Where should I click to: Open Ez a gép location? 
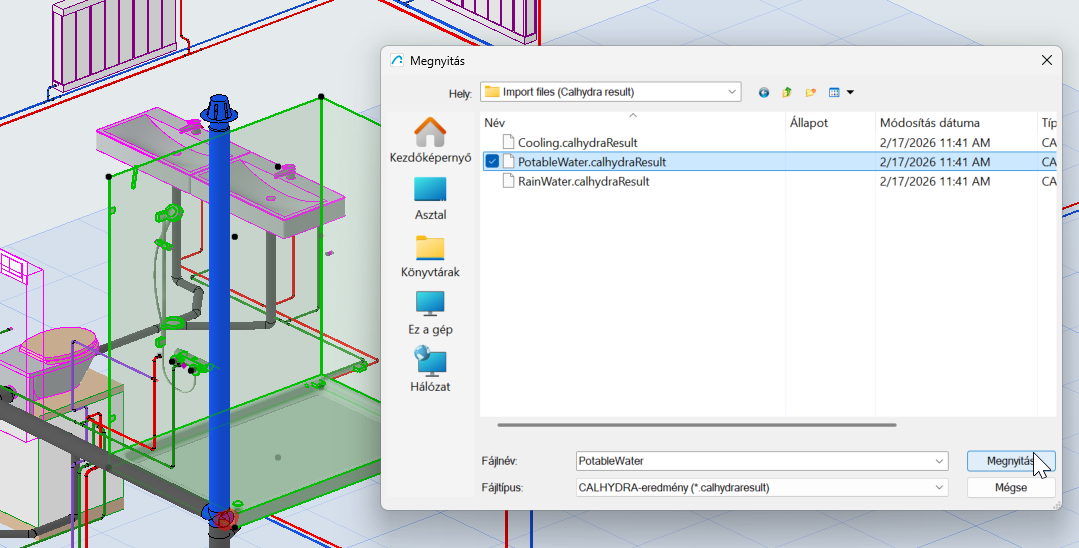pyautogui.click(x=430, y=313)
